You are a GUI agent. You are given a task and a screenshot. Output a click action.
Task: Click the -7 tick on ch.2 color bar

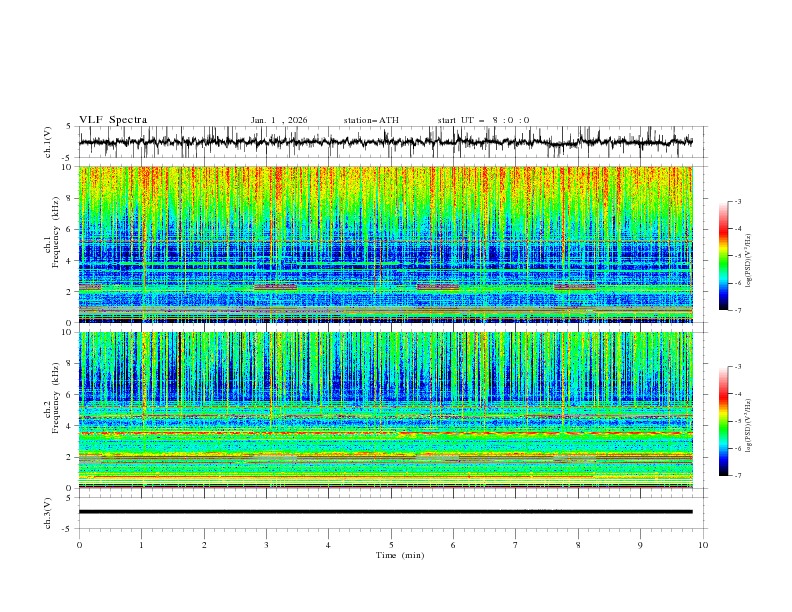click(x=738, y=476)
